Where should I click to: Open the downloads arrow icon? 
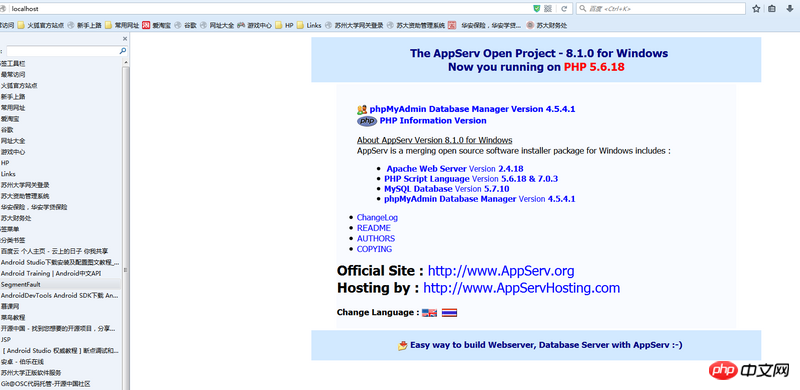pos(790,9)
